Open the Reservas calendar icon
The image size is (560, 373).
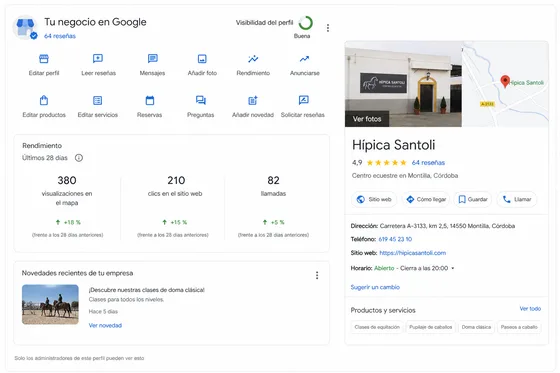[150, 100]
